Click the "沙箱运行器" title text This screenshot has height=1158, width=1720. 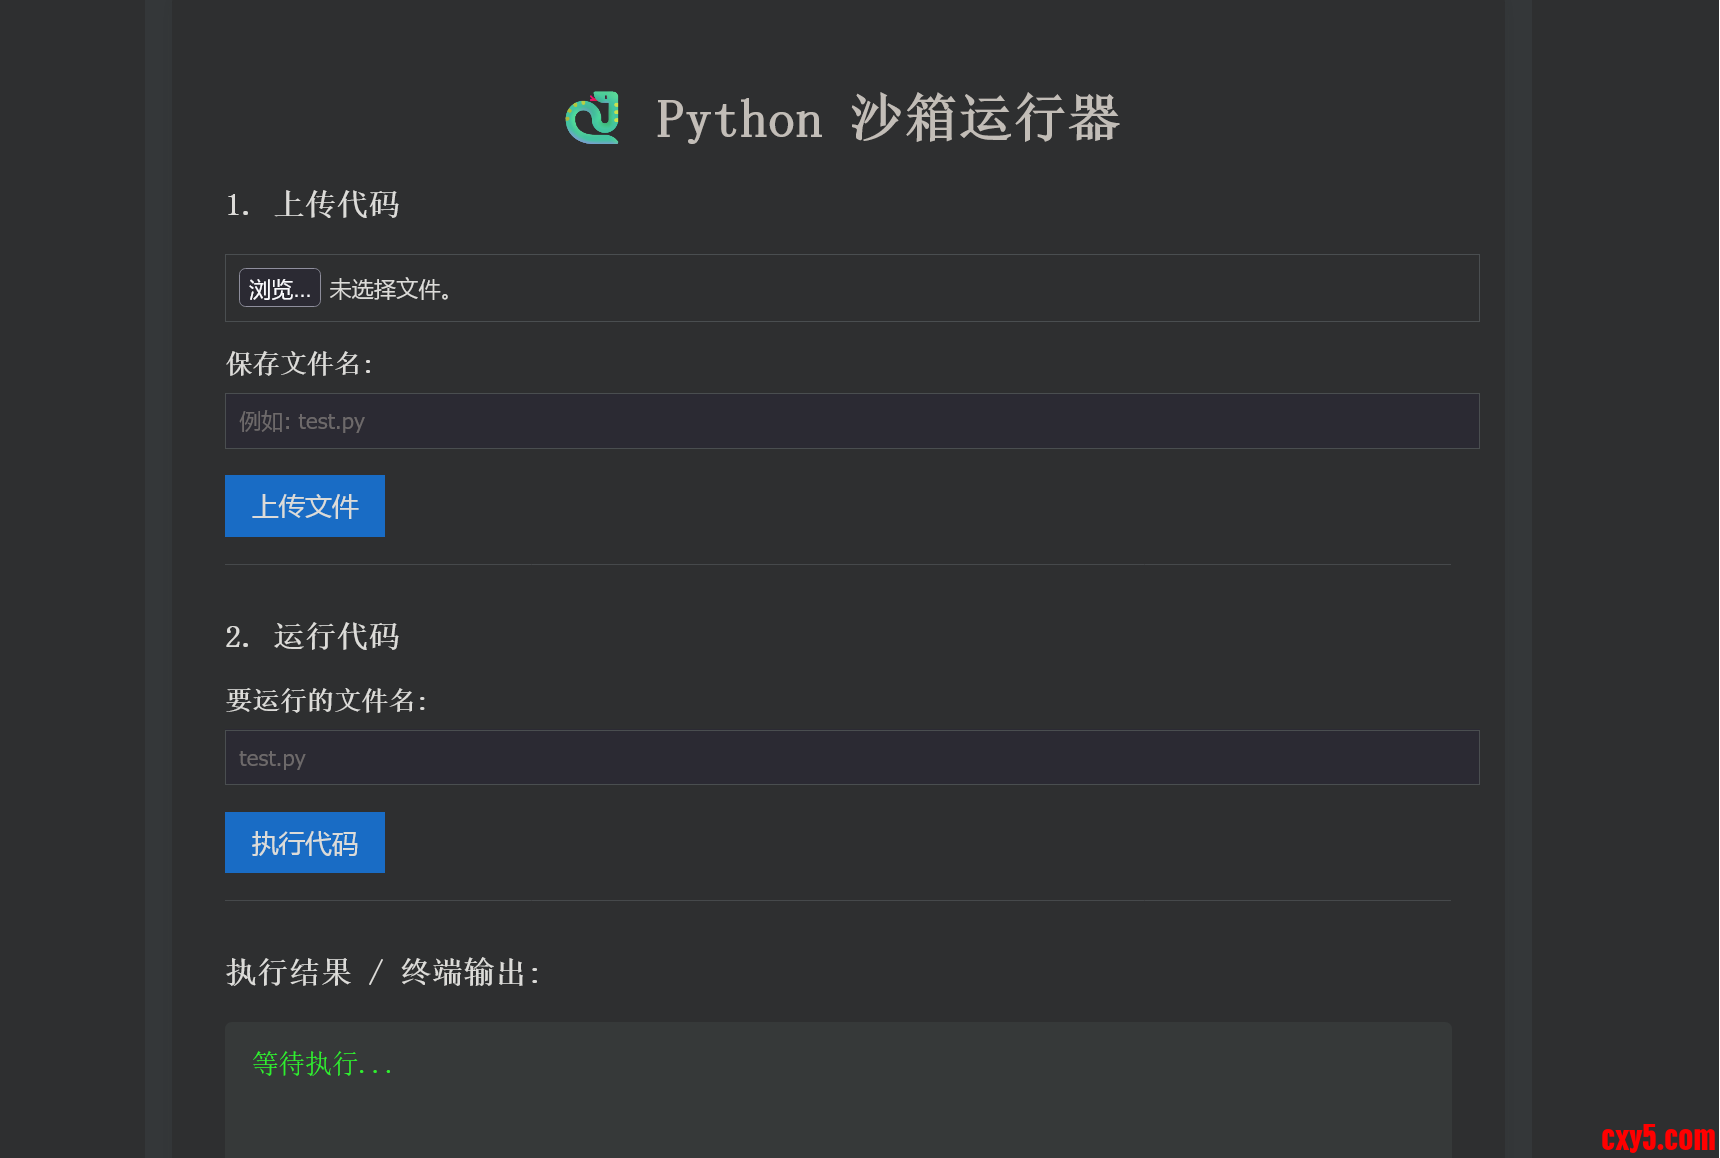click(x=985, y=119)
